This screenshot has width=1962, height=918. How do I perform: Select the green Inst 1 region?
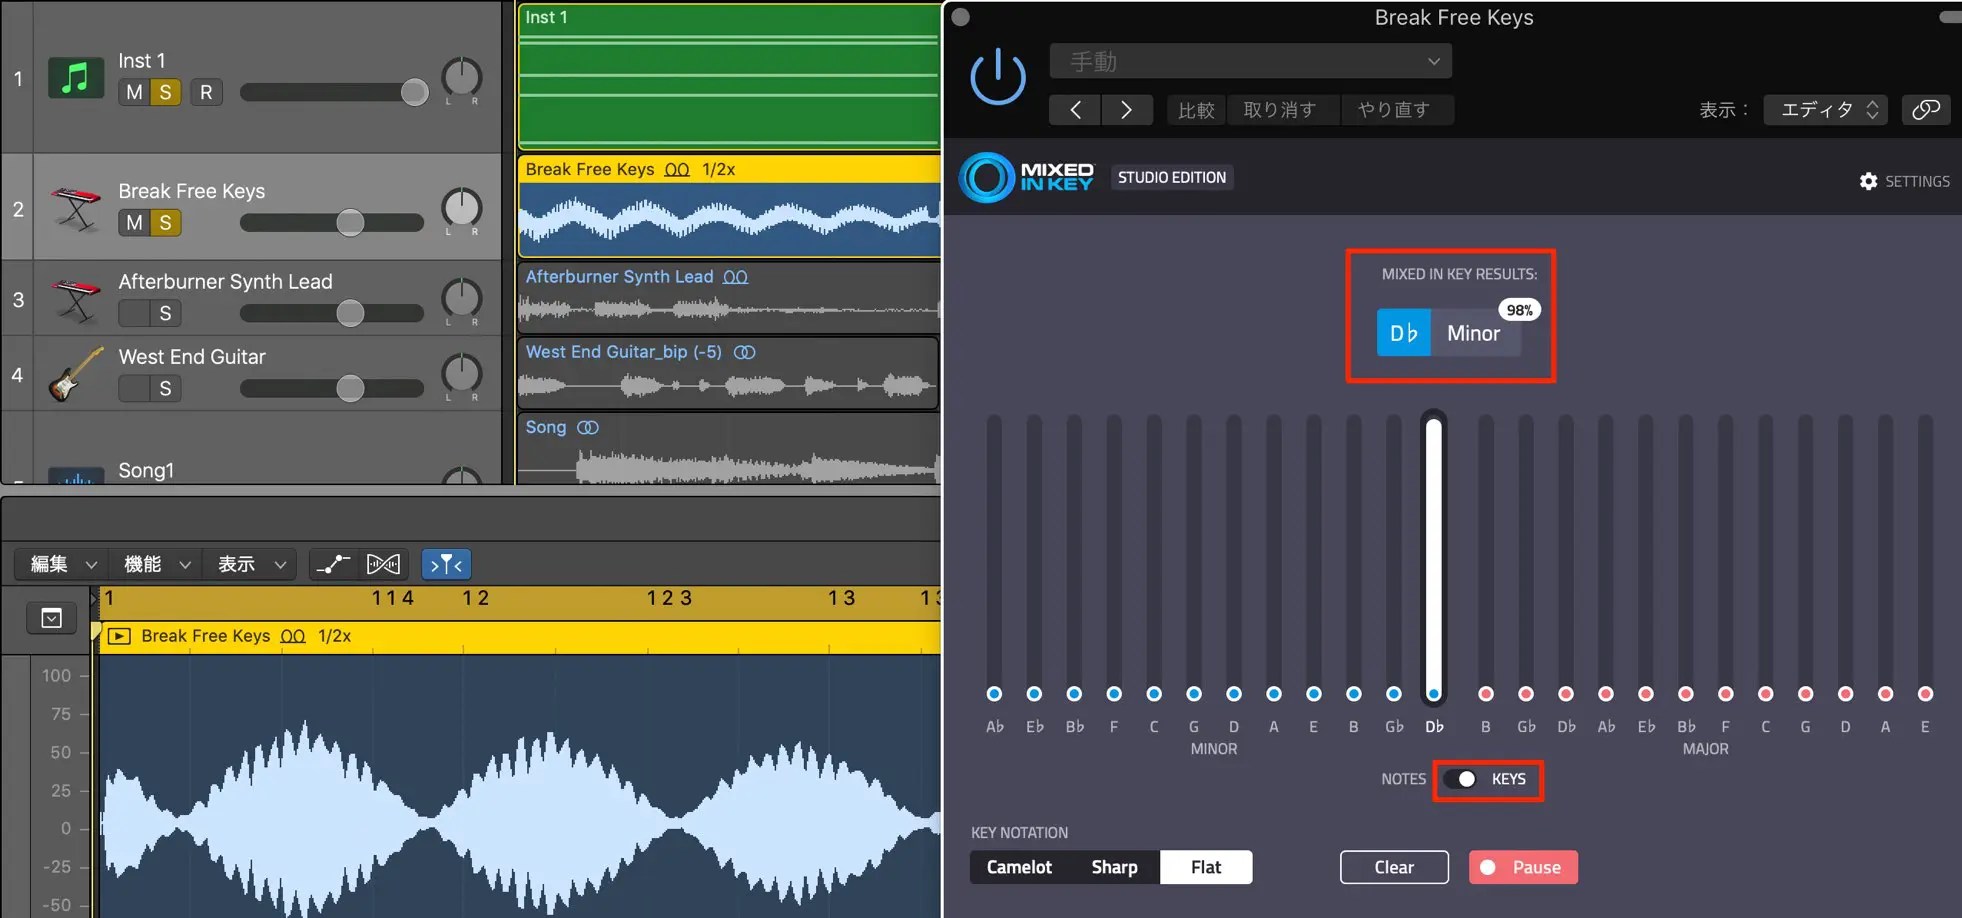coord(729,77)
